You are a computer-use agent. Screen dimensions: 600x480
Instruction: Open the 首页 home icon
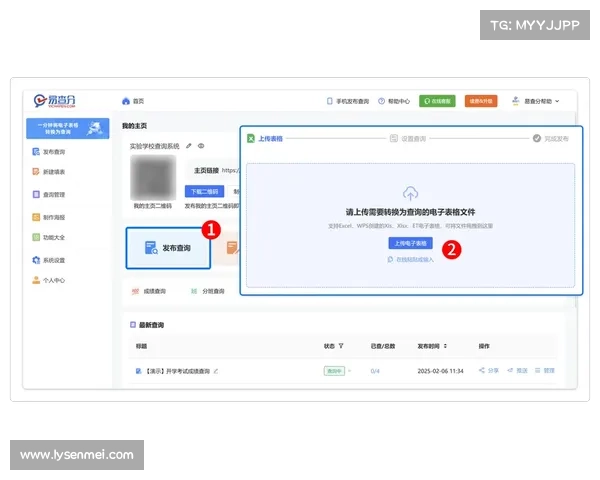126,101
